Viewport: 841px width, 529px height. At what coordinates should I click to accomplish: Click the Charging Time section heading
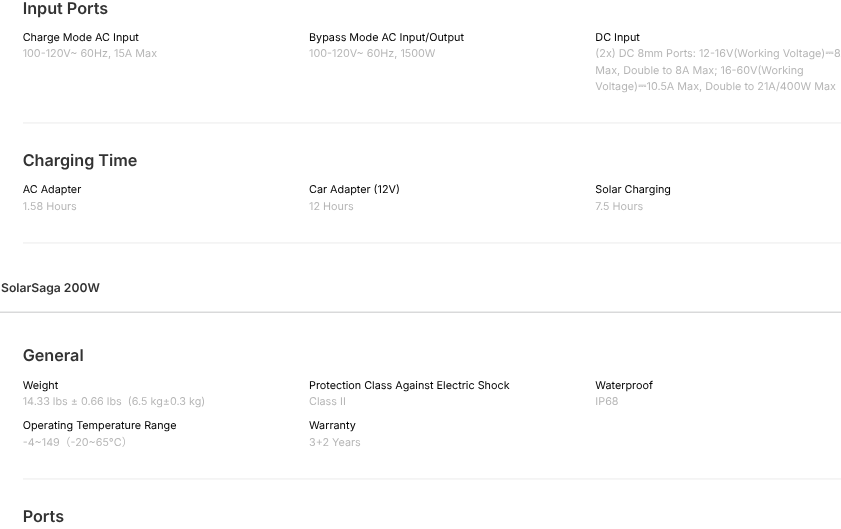[x=80, y=160]
